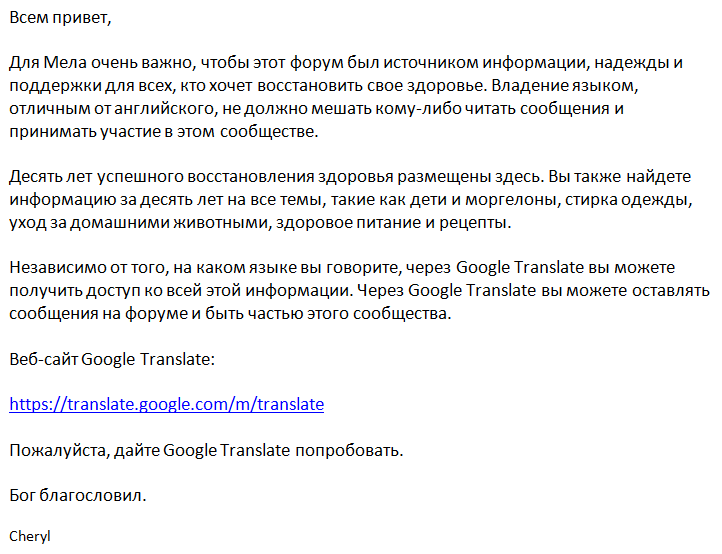Screen dimensions: 722x554
Task: Click the word "моргелоны" in the topics list
Action: click(510, 200)
